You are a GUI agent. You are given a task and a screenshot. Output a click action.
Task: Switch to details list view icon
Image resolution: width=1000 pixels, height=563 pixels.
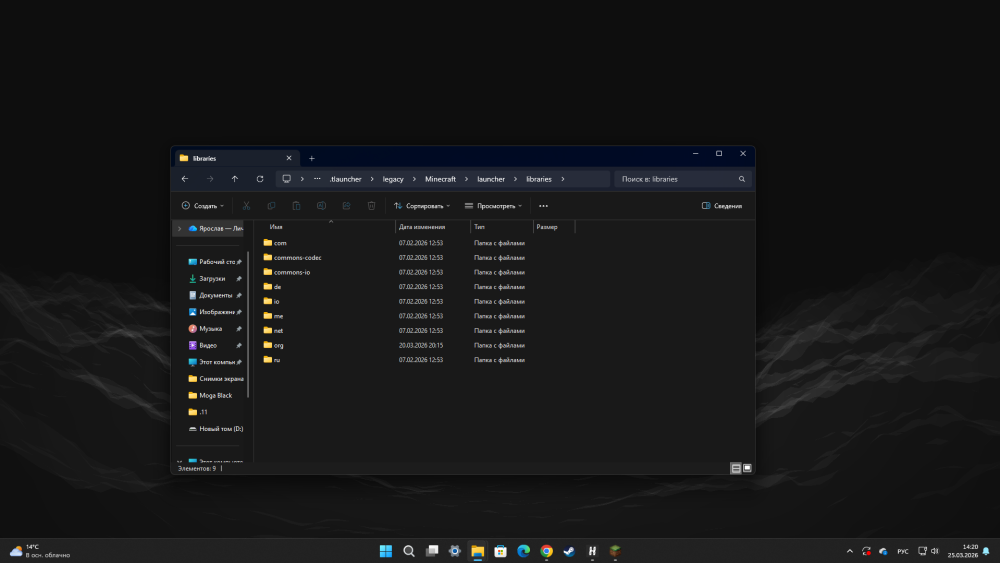(x=736, y=468)
